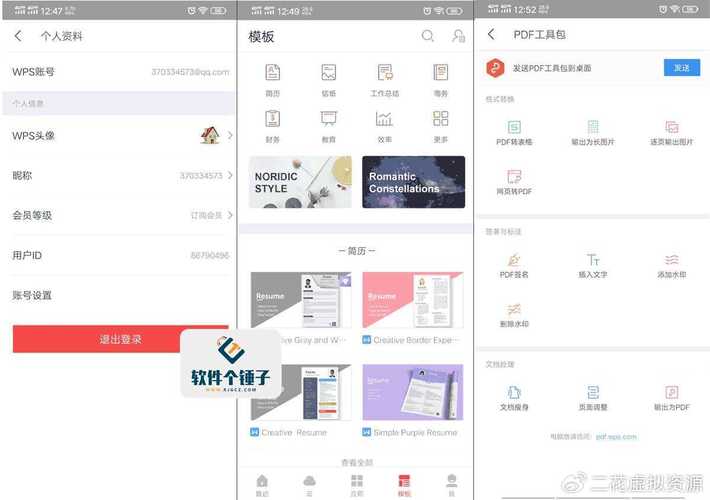Tap the blue 发送 button
Image resolution: width=710 pixels, height=500 pixels.
(682, 68)
